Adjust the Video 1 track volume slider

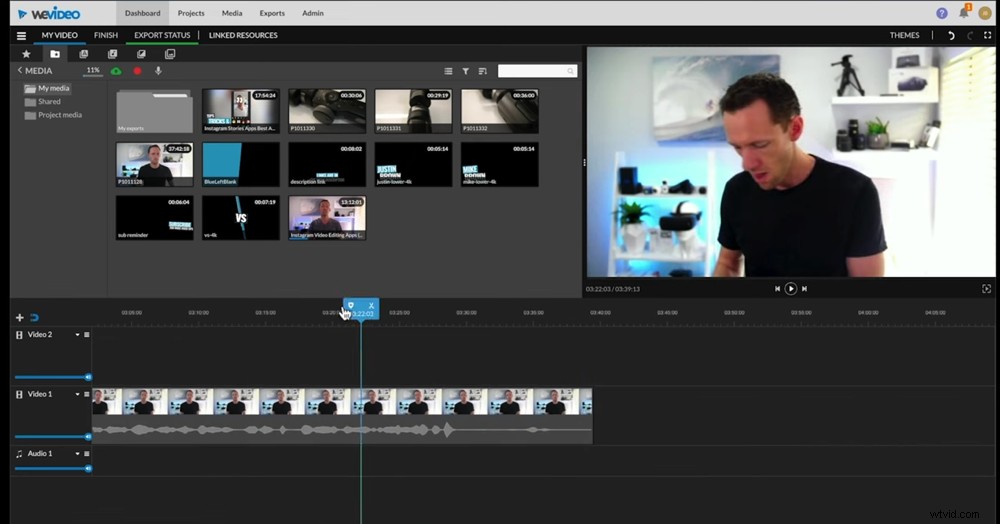pyautogui.click(x=53, y=437)
